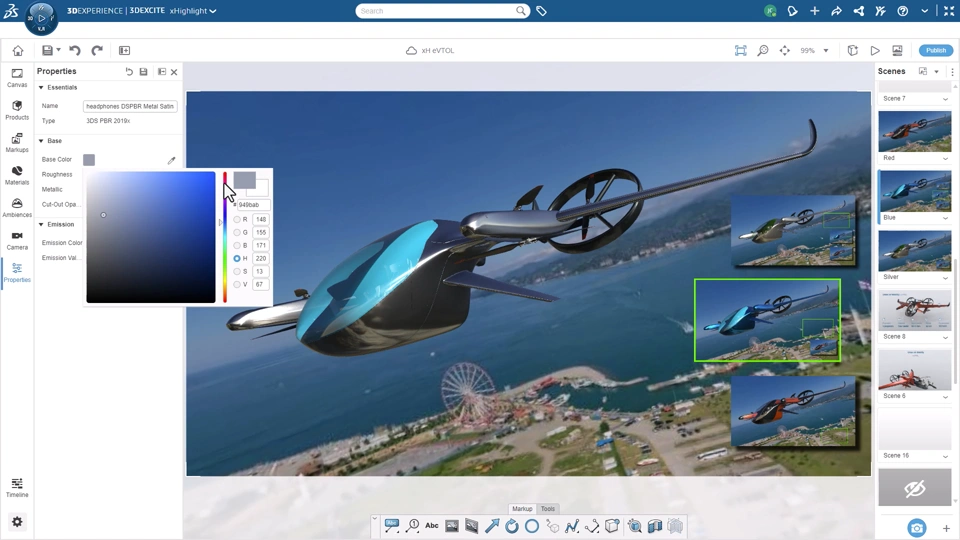Select the numbered magnifier markup tool
This screenshot has height=540, width=960.
(x=413, y=525)
